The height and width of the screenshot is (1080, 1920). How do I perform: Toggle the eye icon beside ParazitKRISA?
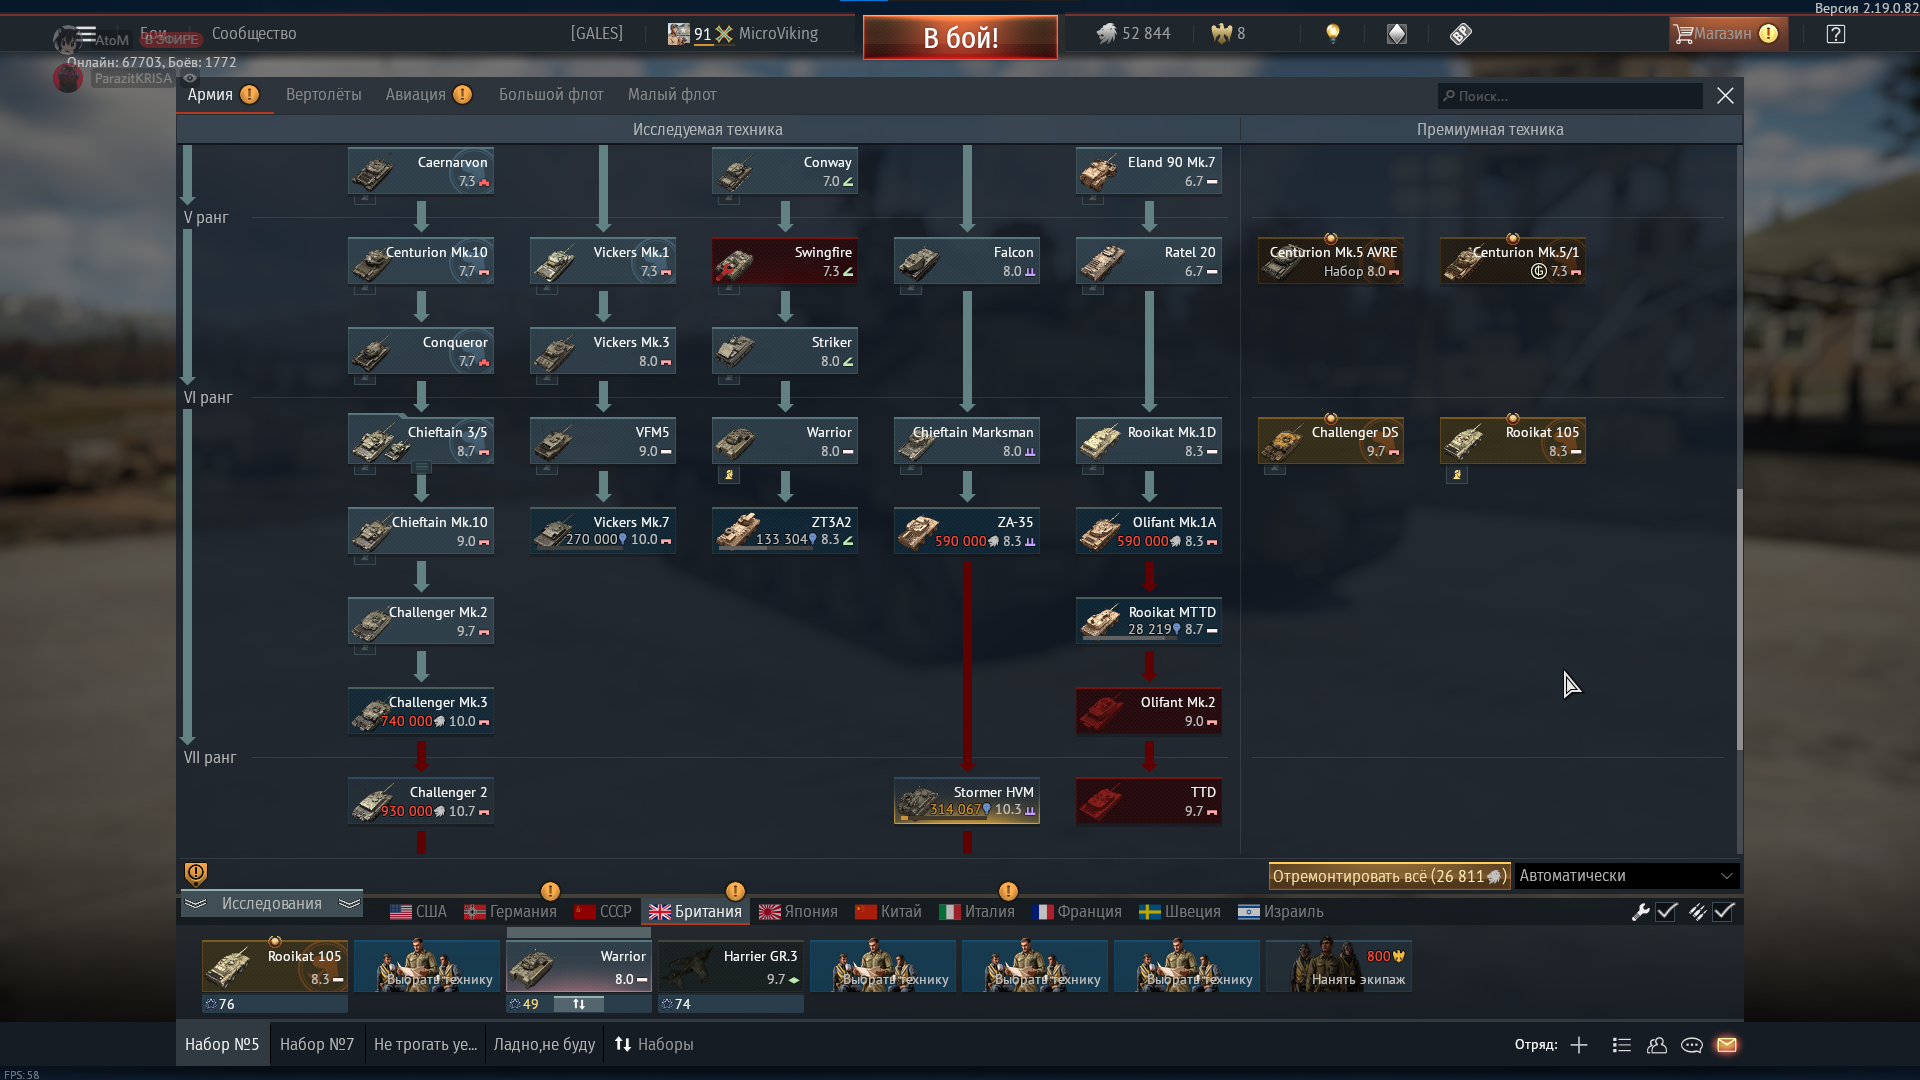coord(190,78)
